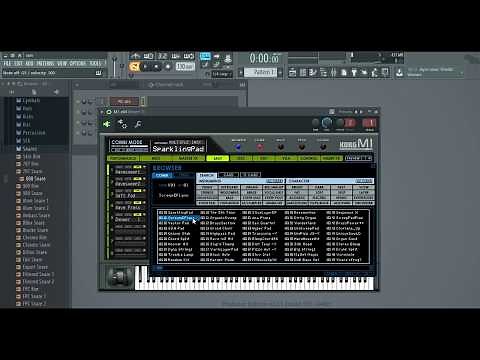480x360 pixels.
Task: Select the Classic Snare sample
Action: click(x=33, y=245)
